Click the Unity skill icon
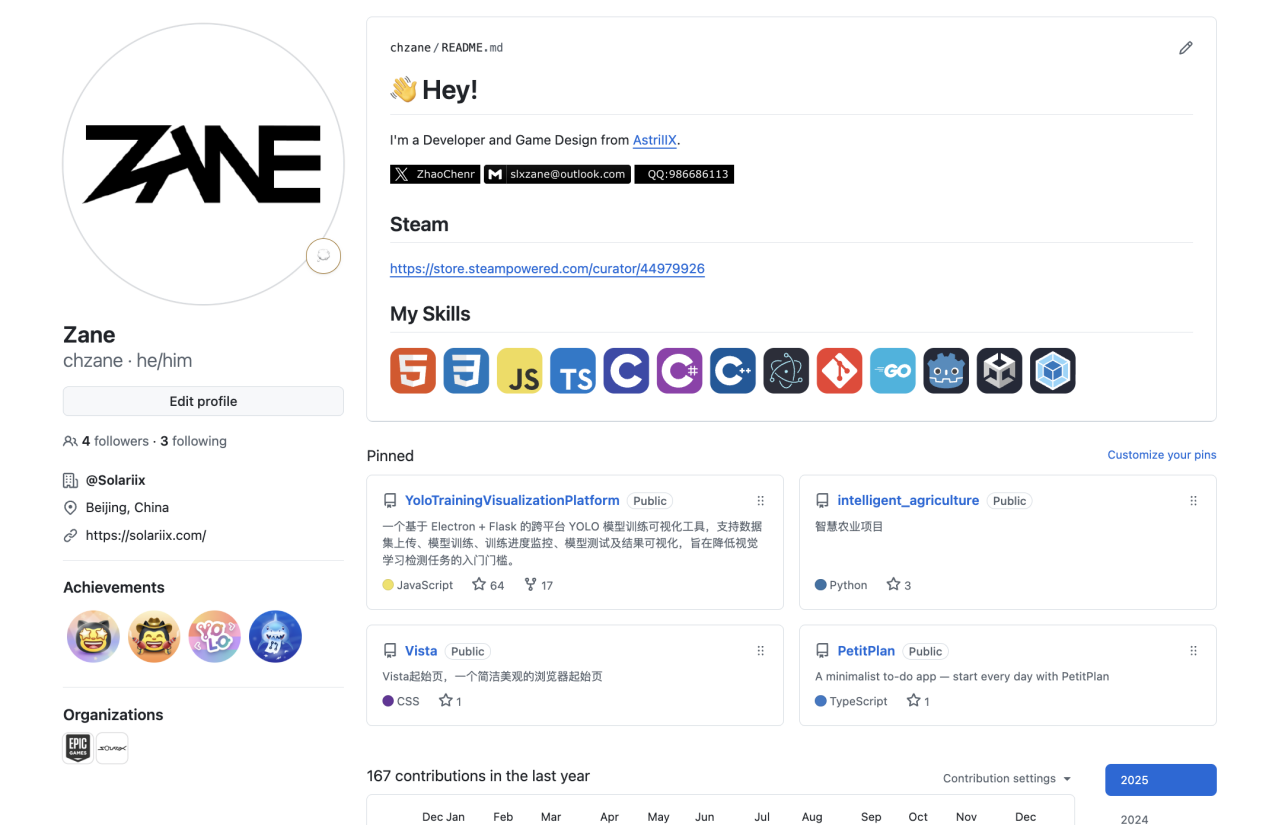The width and height of the screenshot is (1269, 825). point(999,371)
